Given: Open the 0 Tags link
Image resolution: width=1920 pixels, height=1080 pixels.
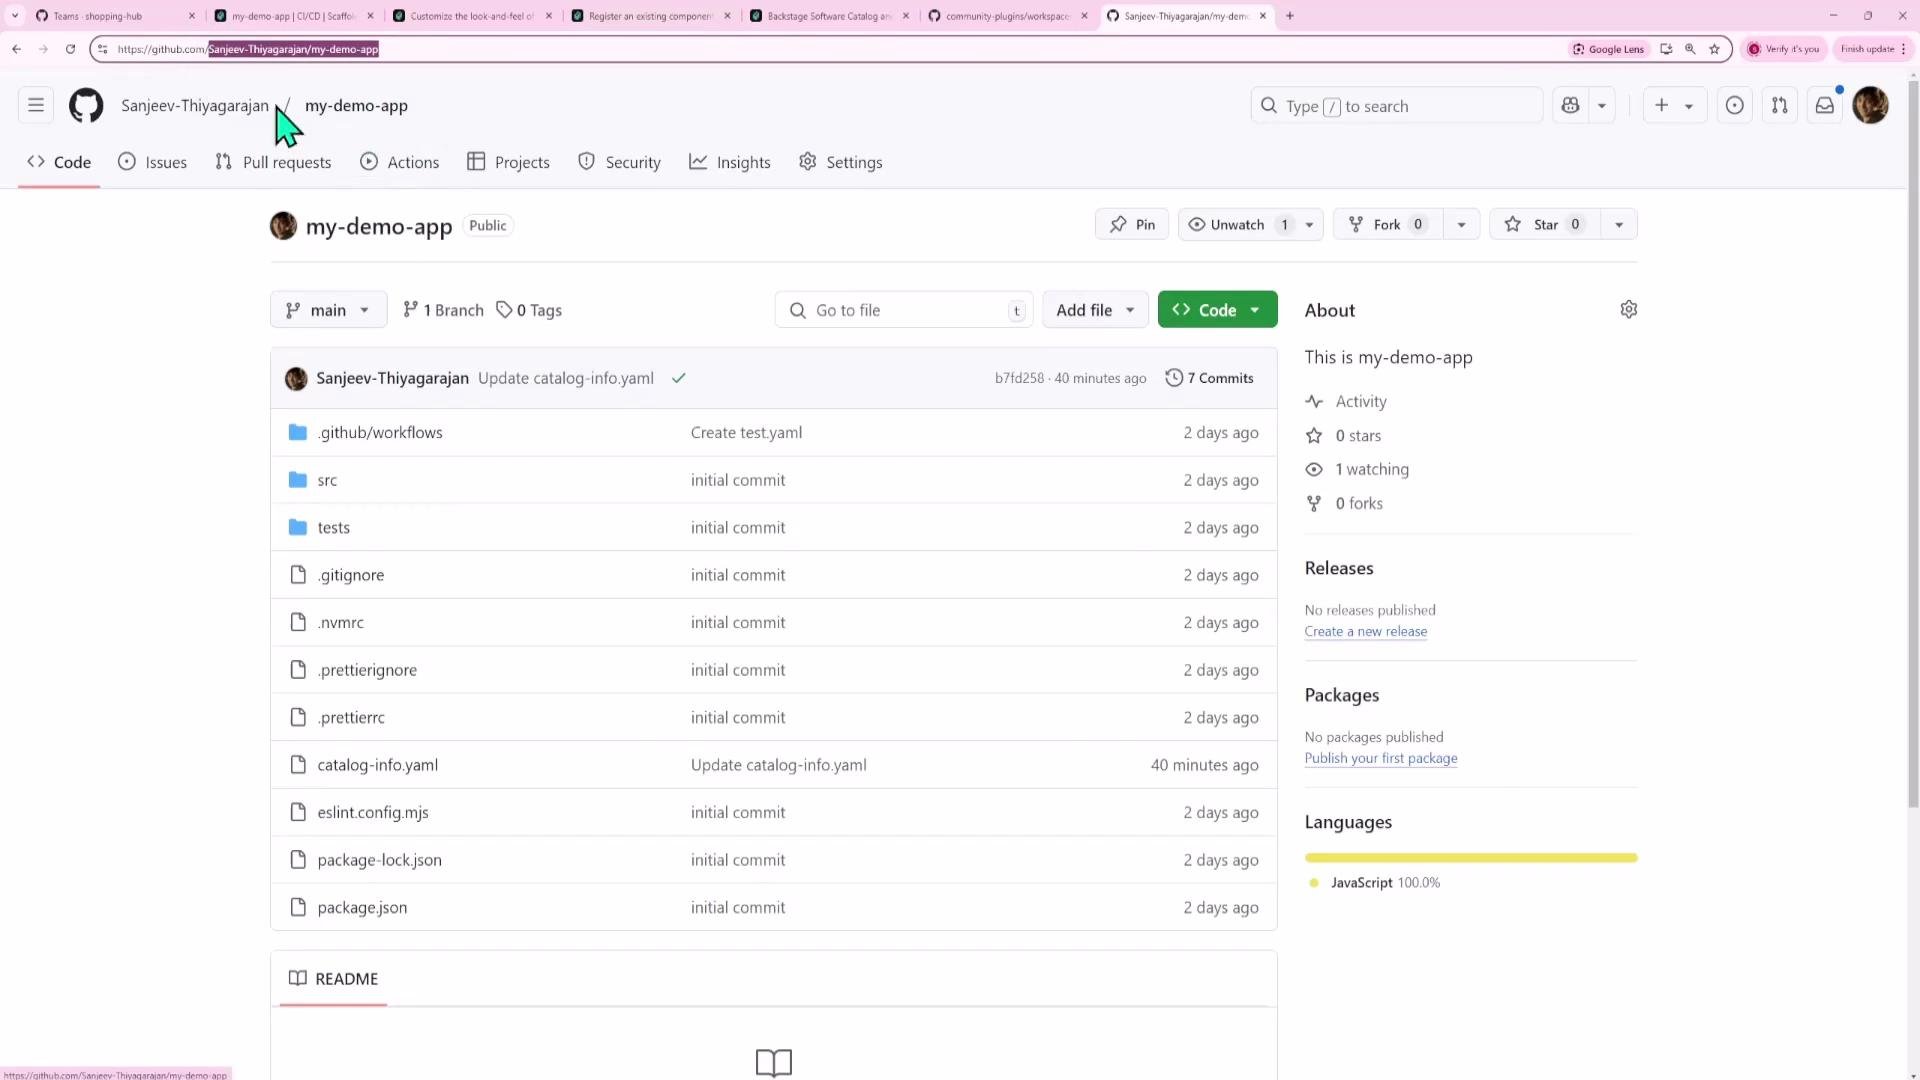Looking at the screenshot, I should click(x=529, y=310).
